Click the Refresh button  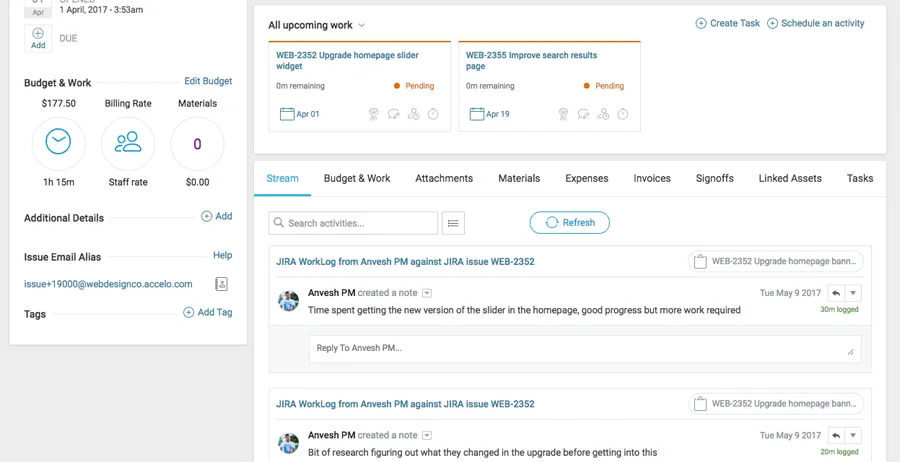pyautogui.click(x=569, y=223)
